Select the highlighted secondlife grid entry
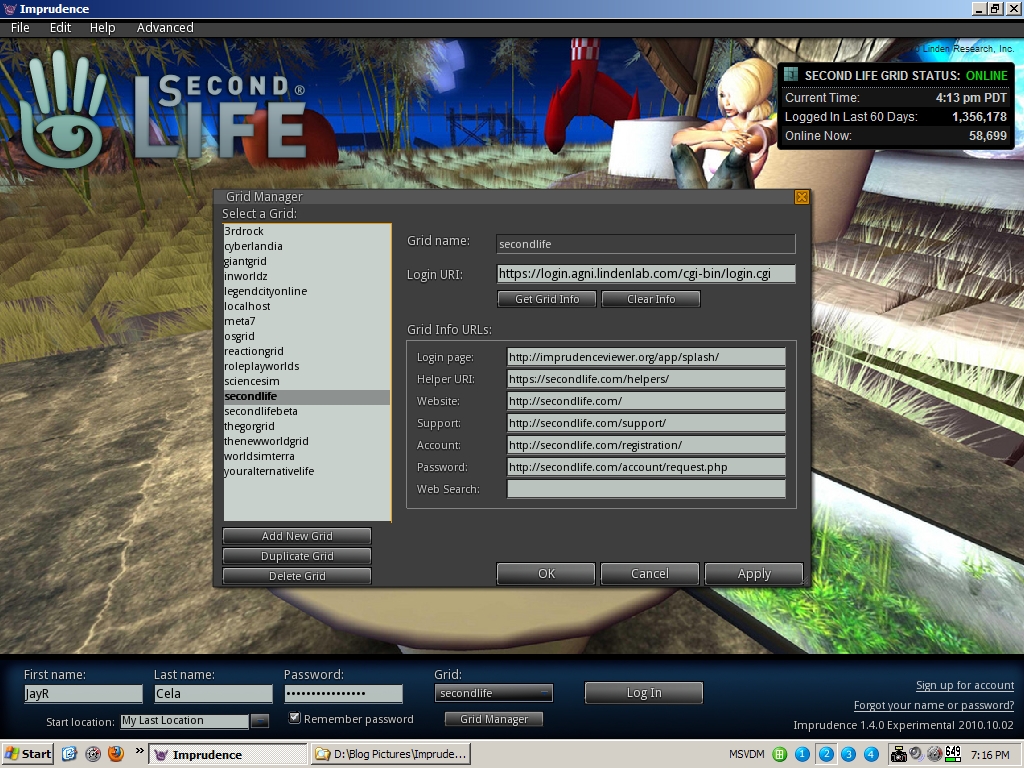This screenshot has height=768, width=1024. click(x=307, y=396)
